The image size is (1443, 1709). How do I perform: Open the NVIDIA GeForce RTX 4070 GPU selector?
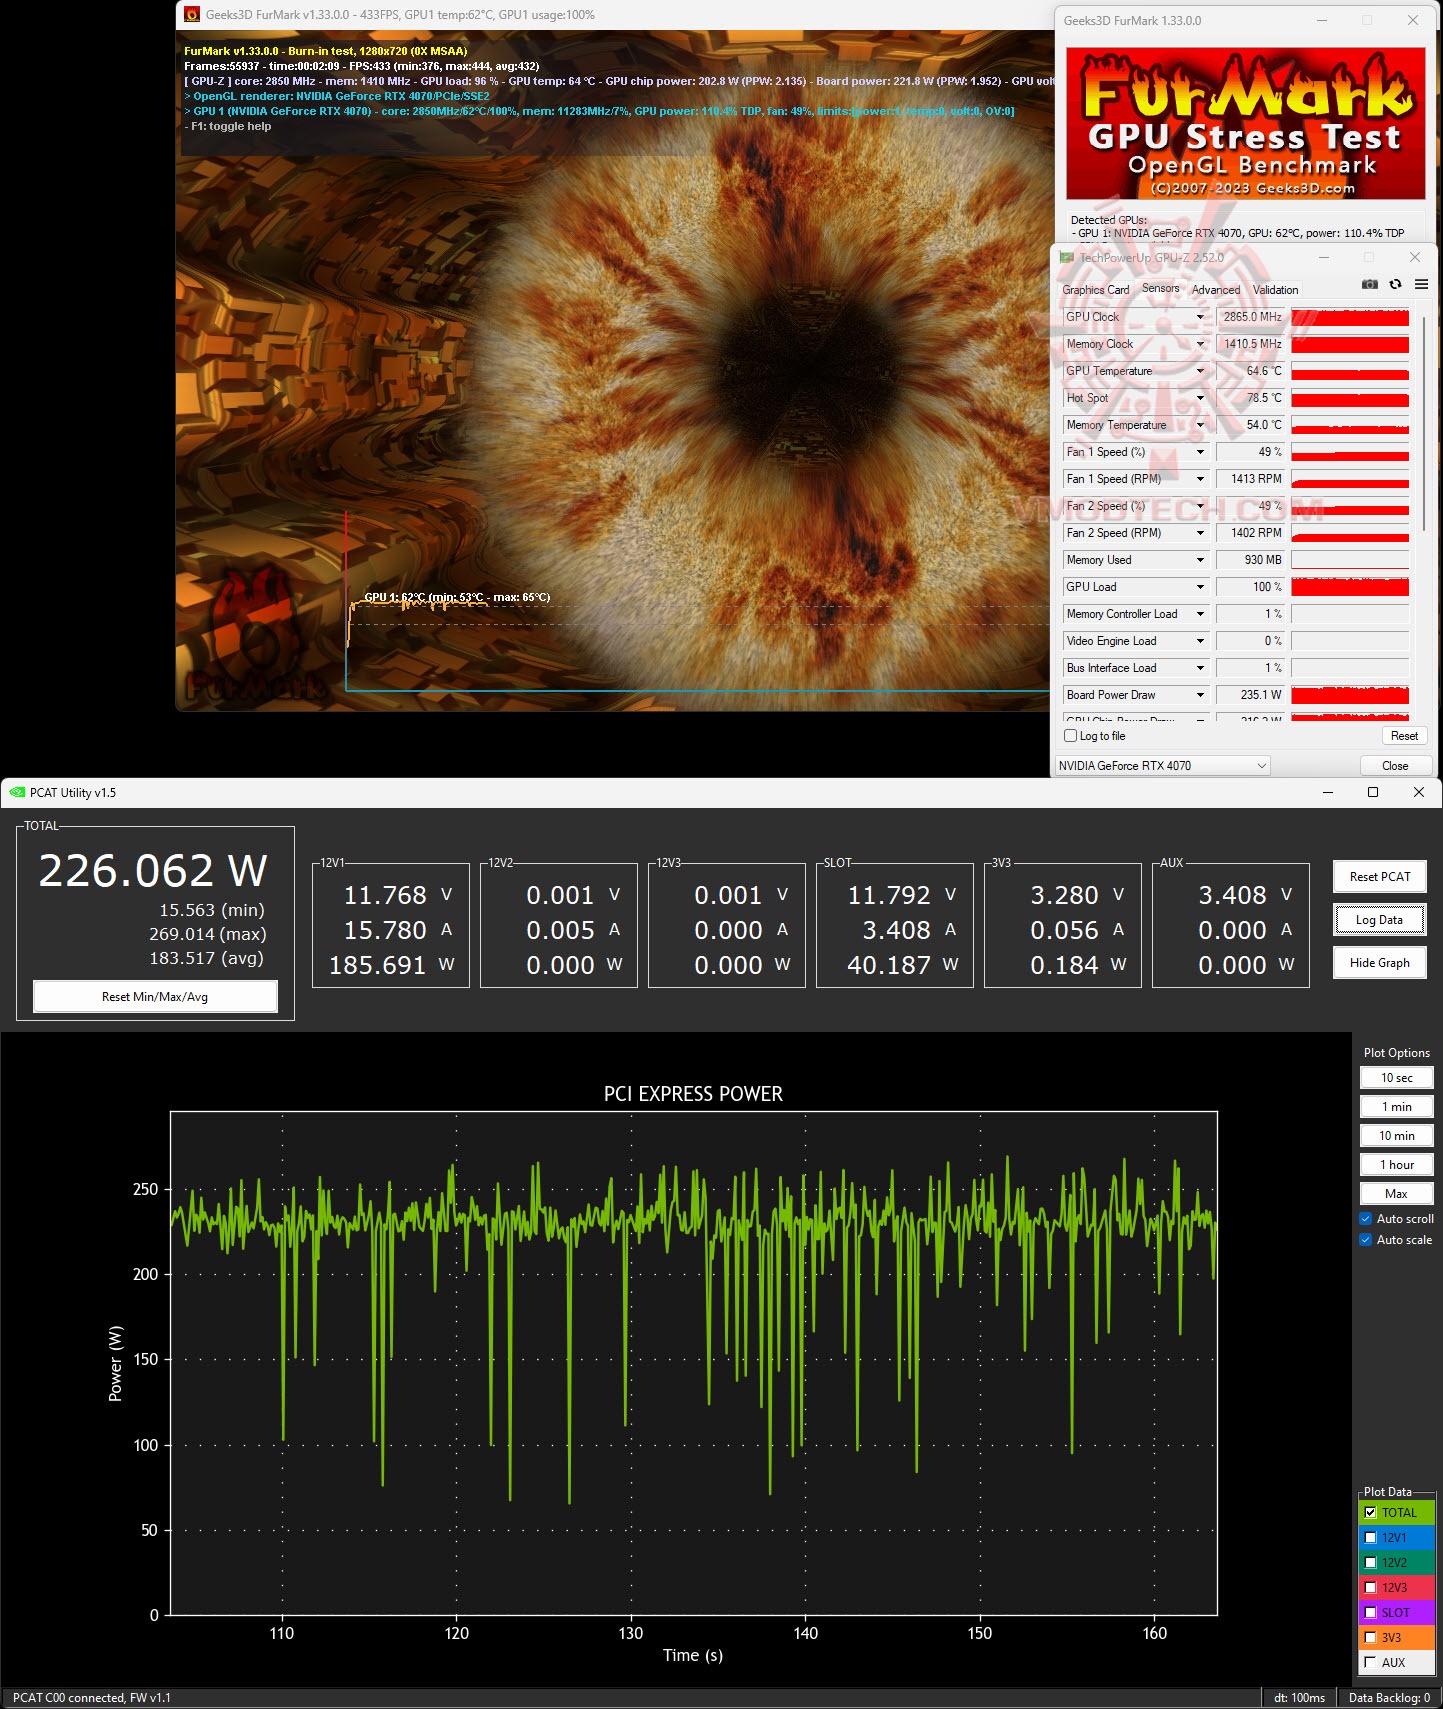point(1163,766)
